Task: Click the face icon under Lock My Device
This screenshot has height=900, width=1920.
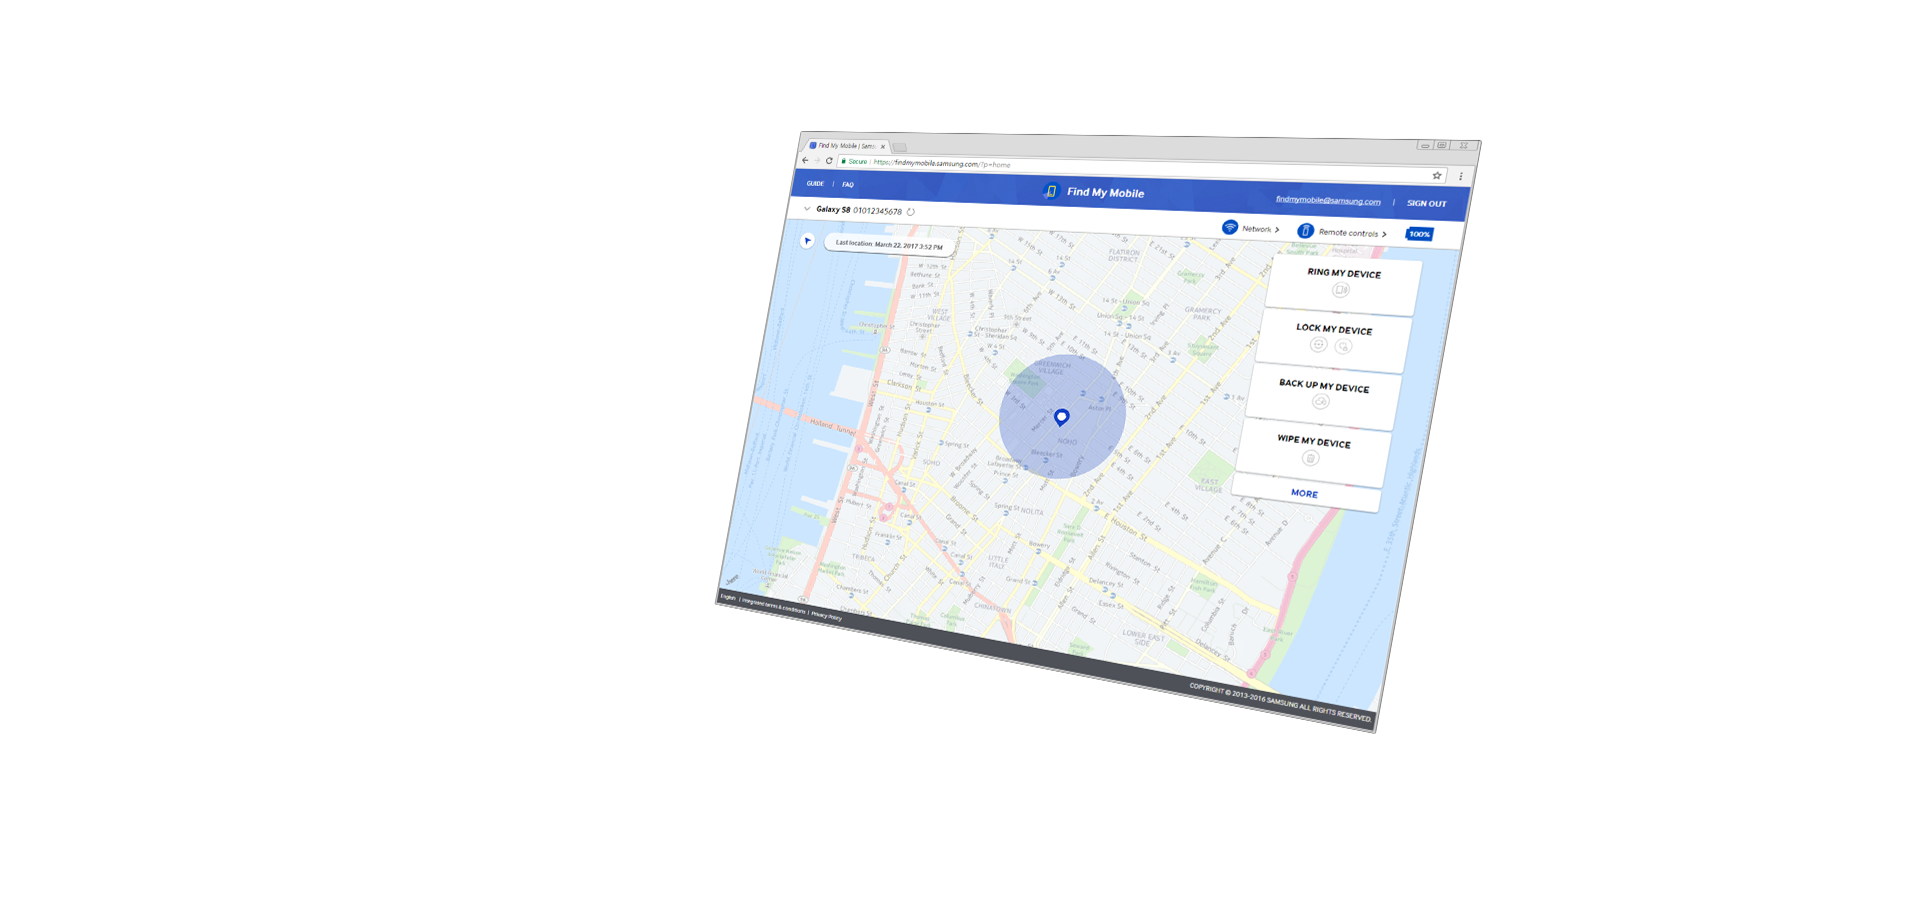Action: (x=1318, y=345)
